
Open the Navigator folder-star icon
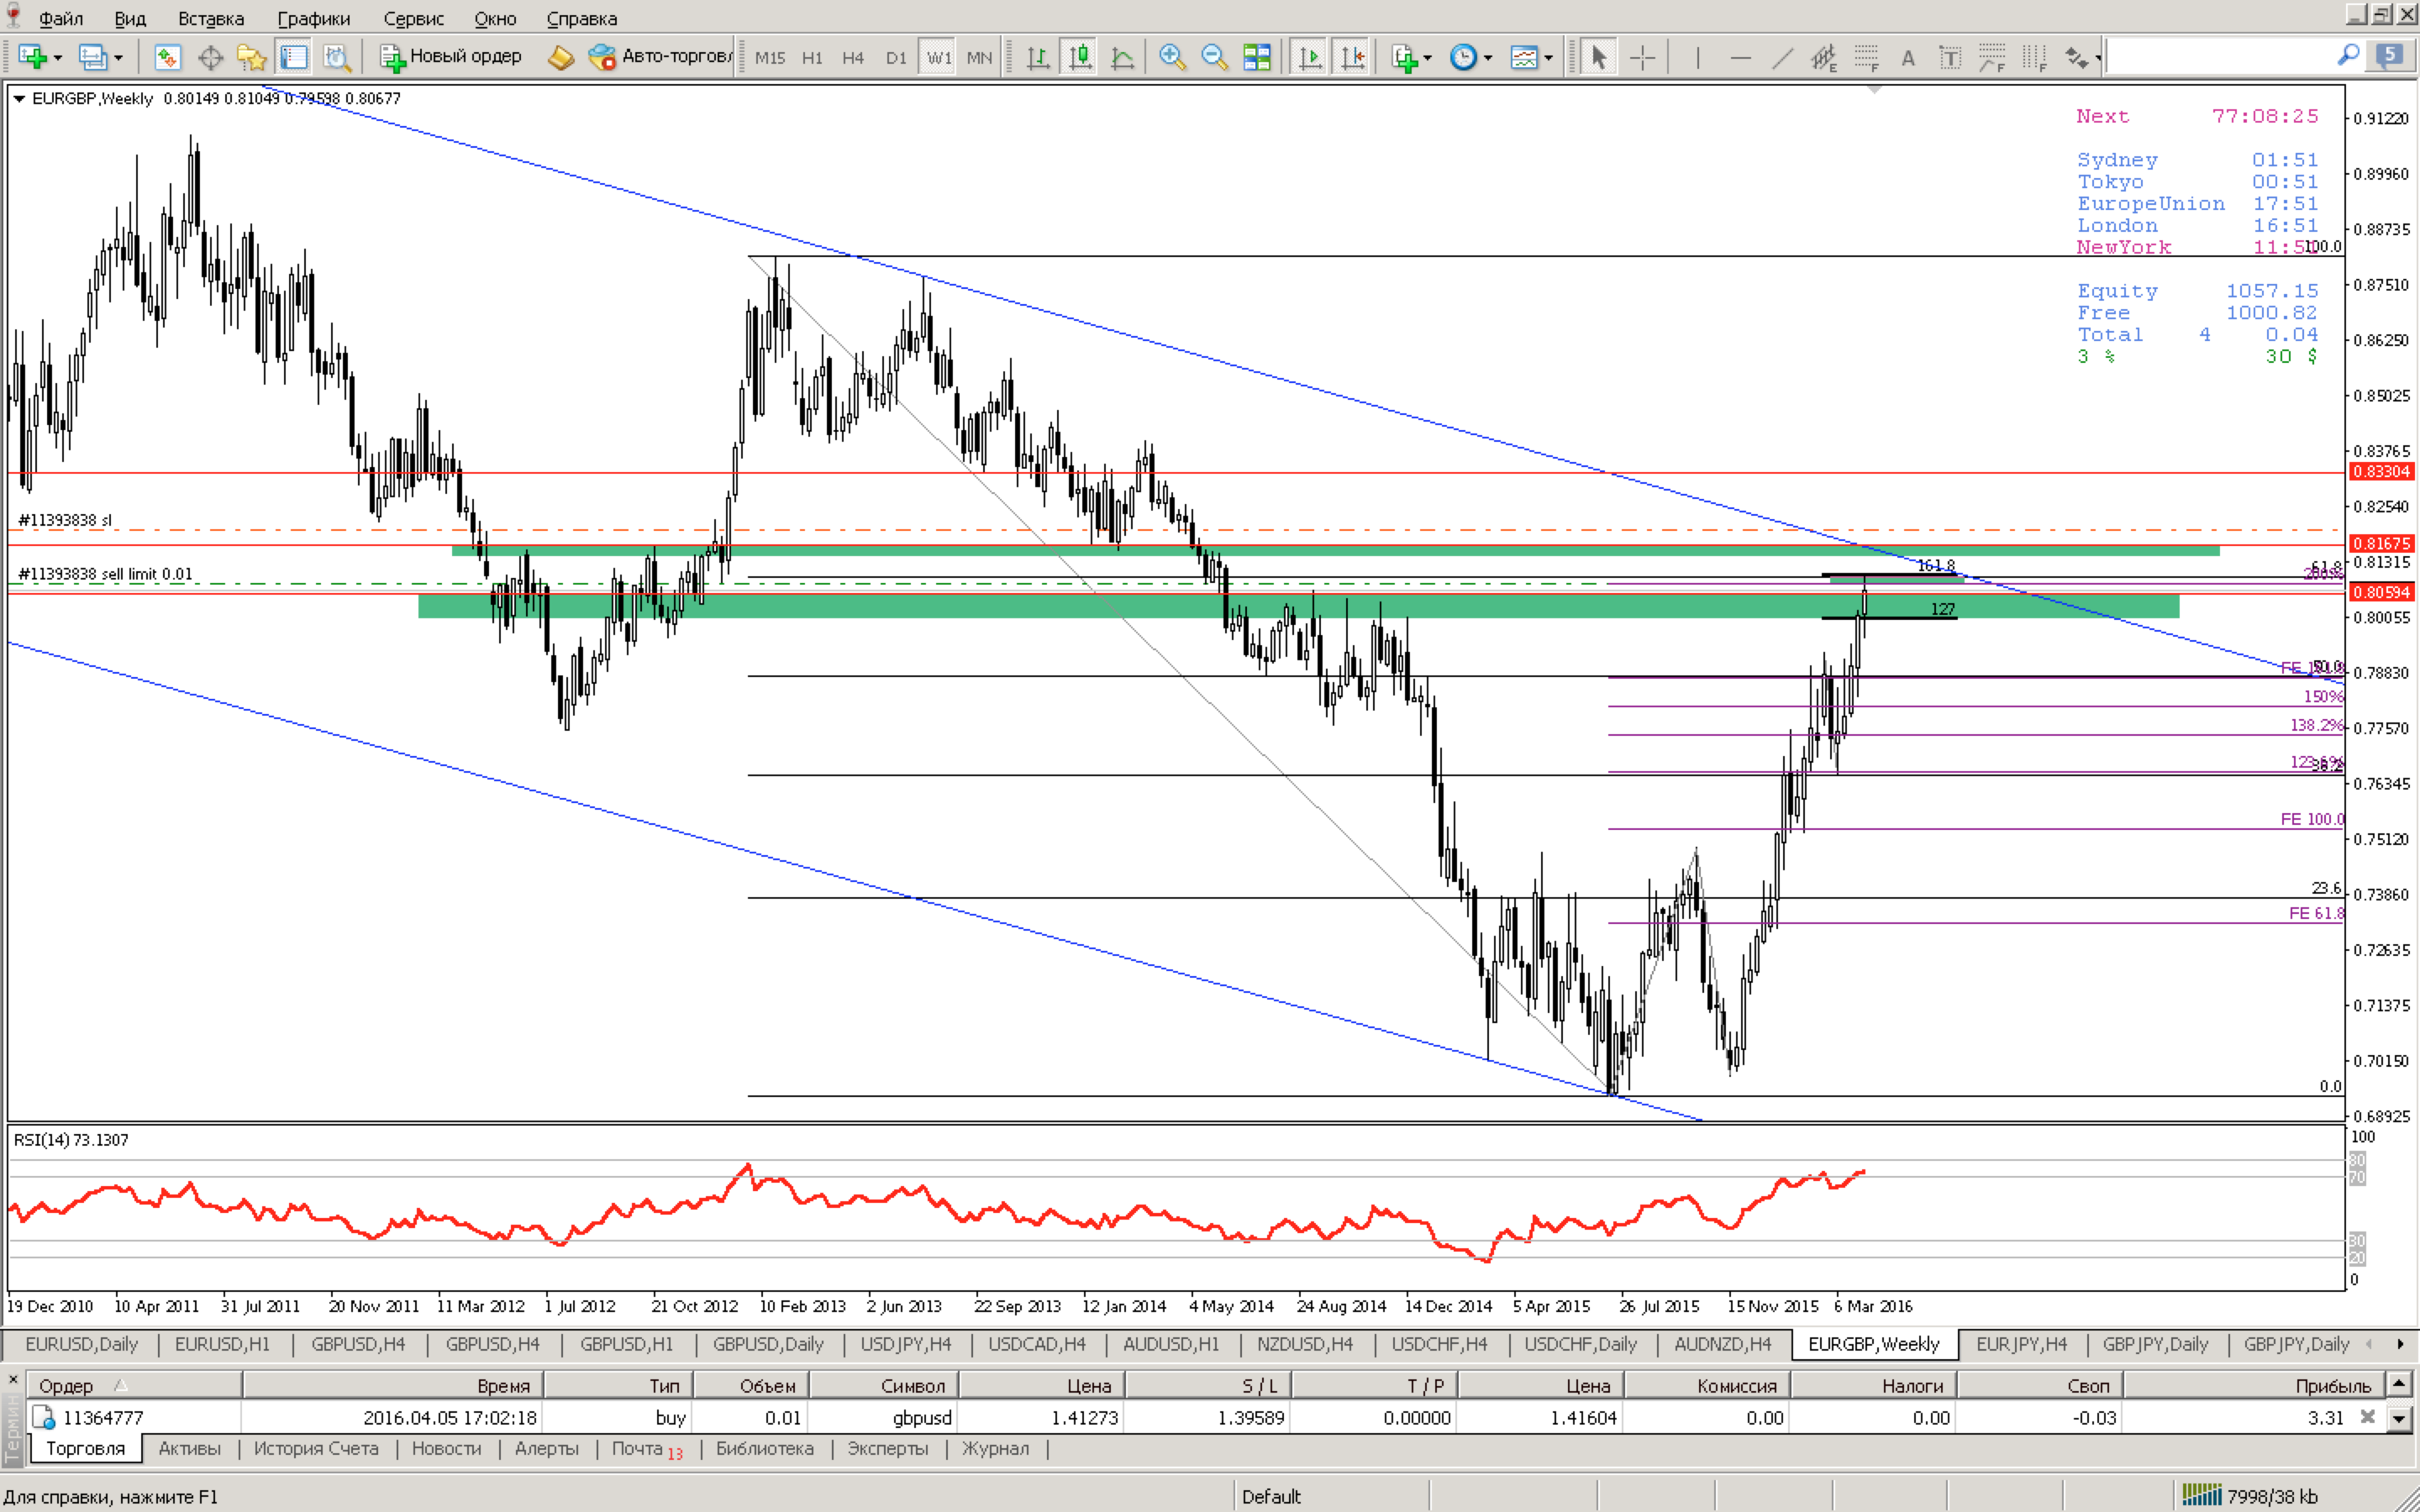(251, 57)
